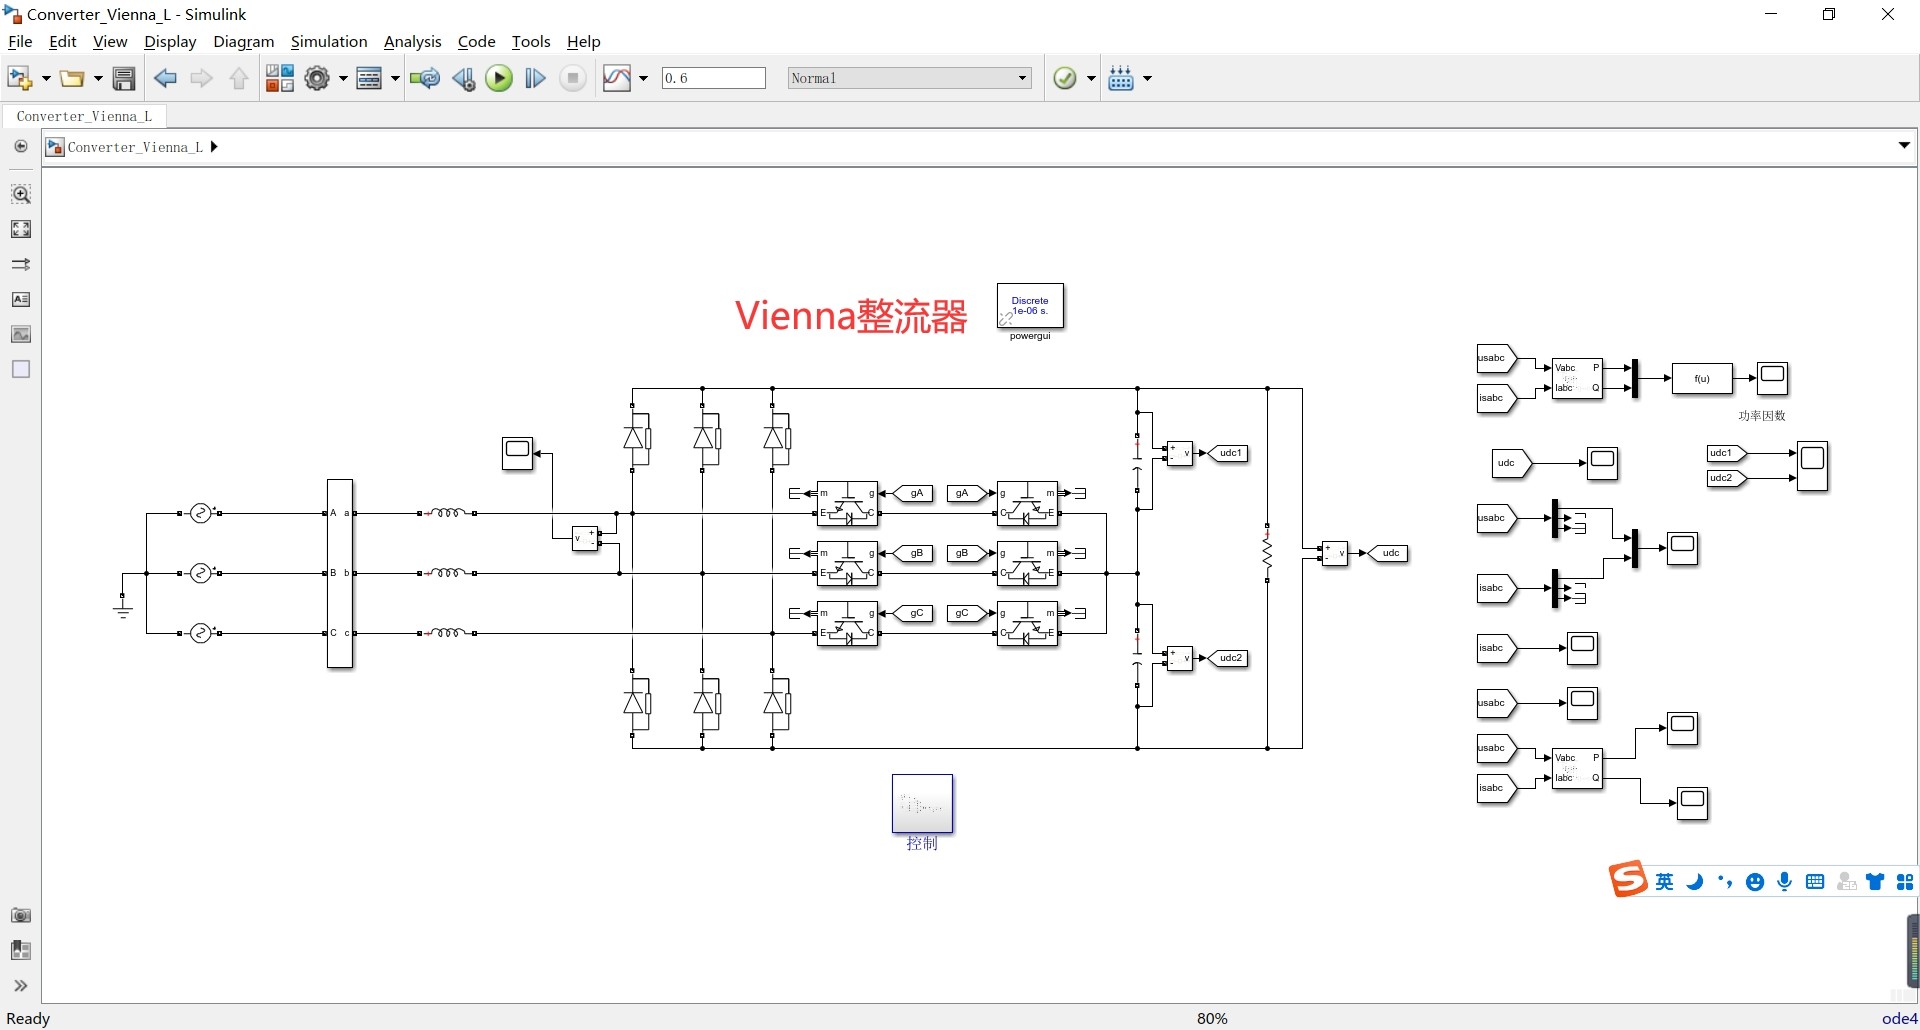Click the New Model toolbar icon
Image resolution: width=1920 pixels, height=1030 pixels.
[x=19, y=78]
